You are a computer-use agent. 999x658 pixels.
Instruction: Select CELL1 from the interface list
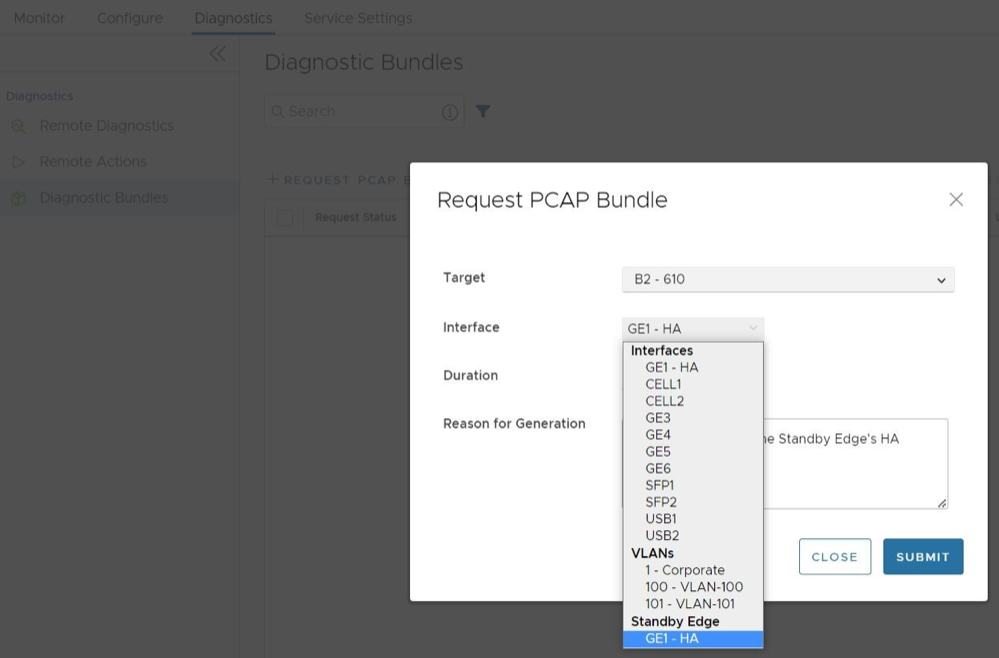pyautogui.click(x=663, y=384)
